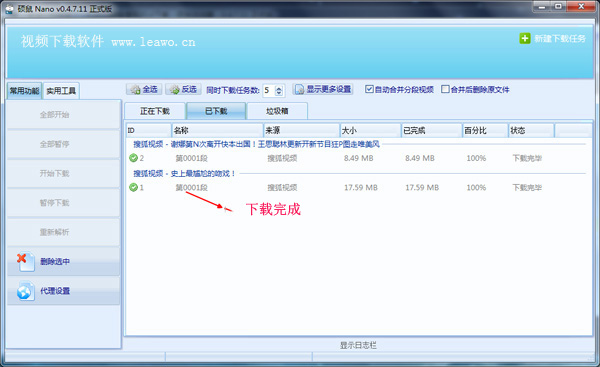Select the 8.49 MB size cell
600x367 pixels.
pyautogui.click(x=358, y=158)
